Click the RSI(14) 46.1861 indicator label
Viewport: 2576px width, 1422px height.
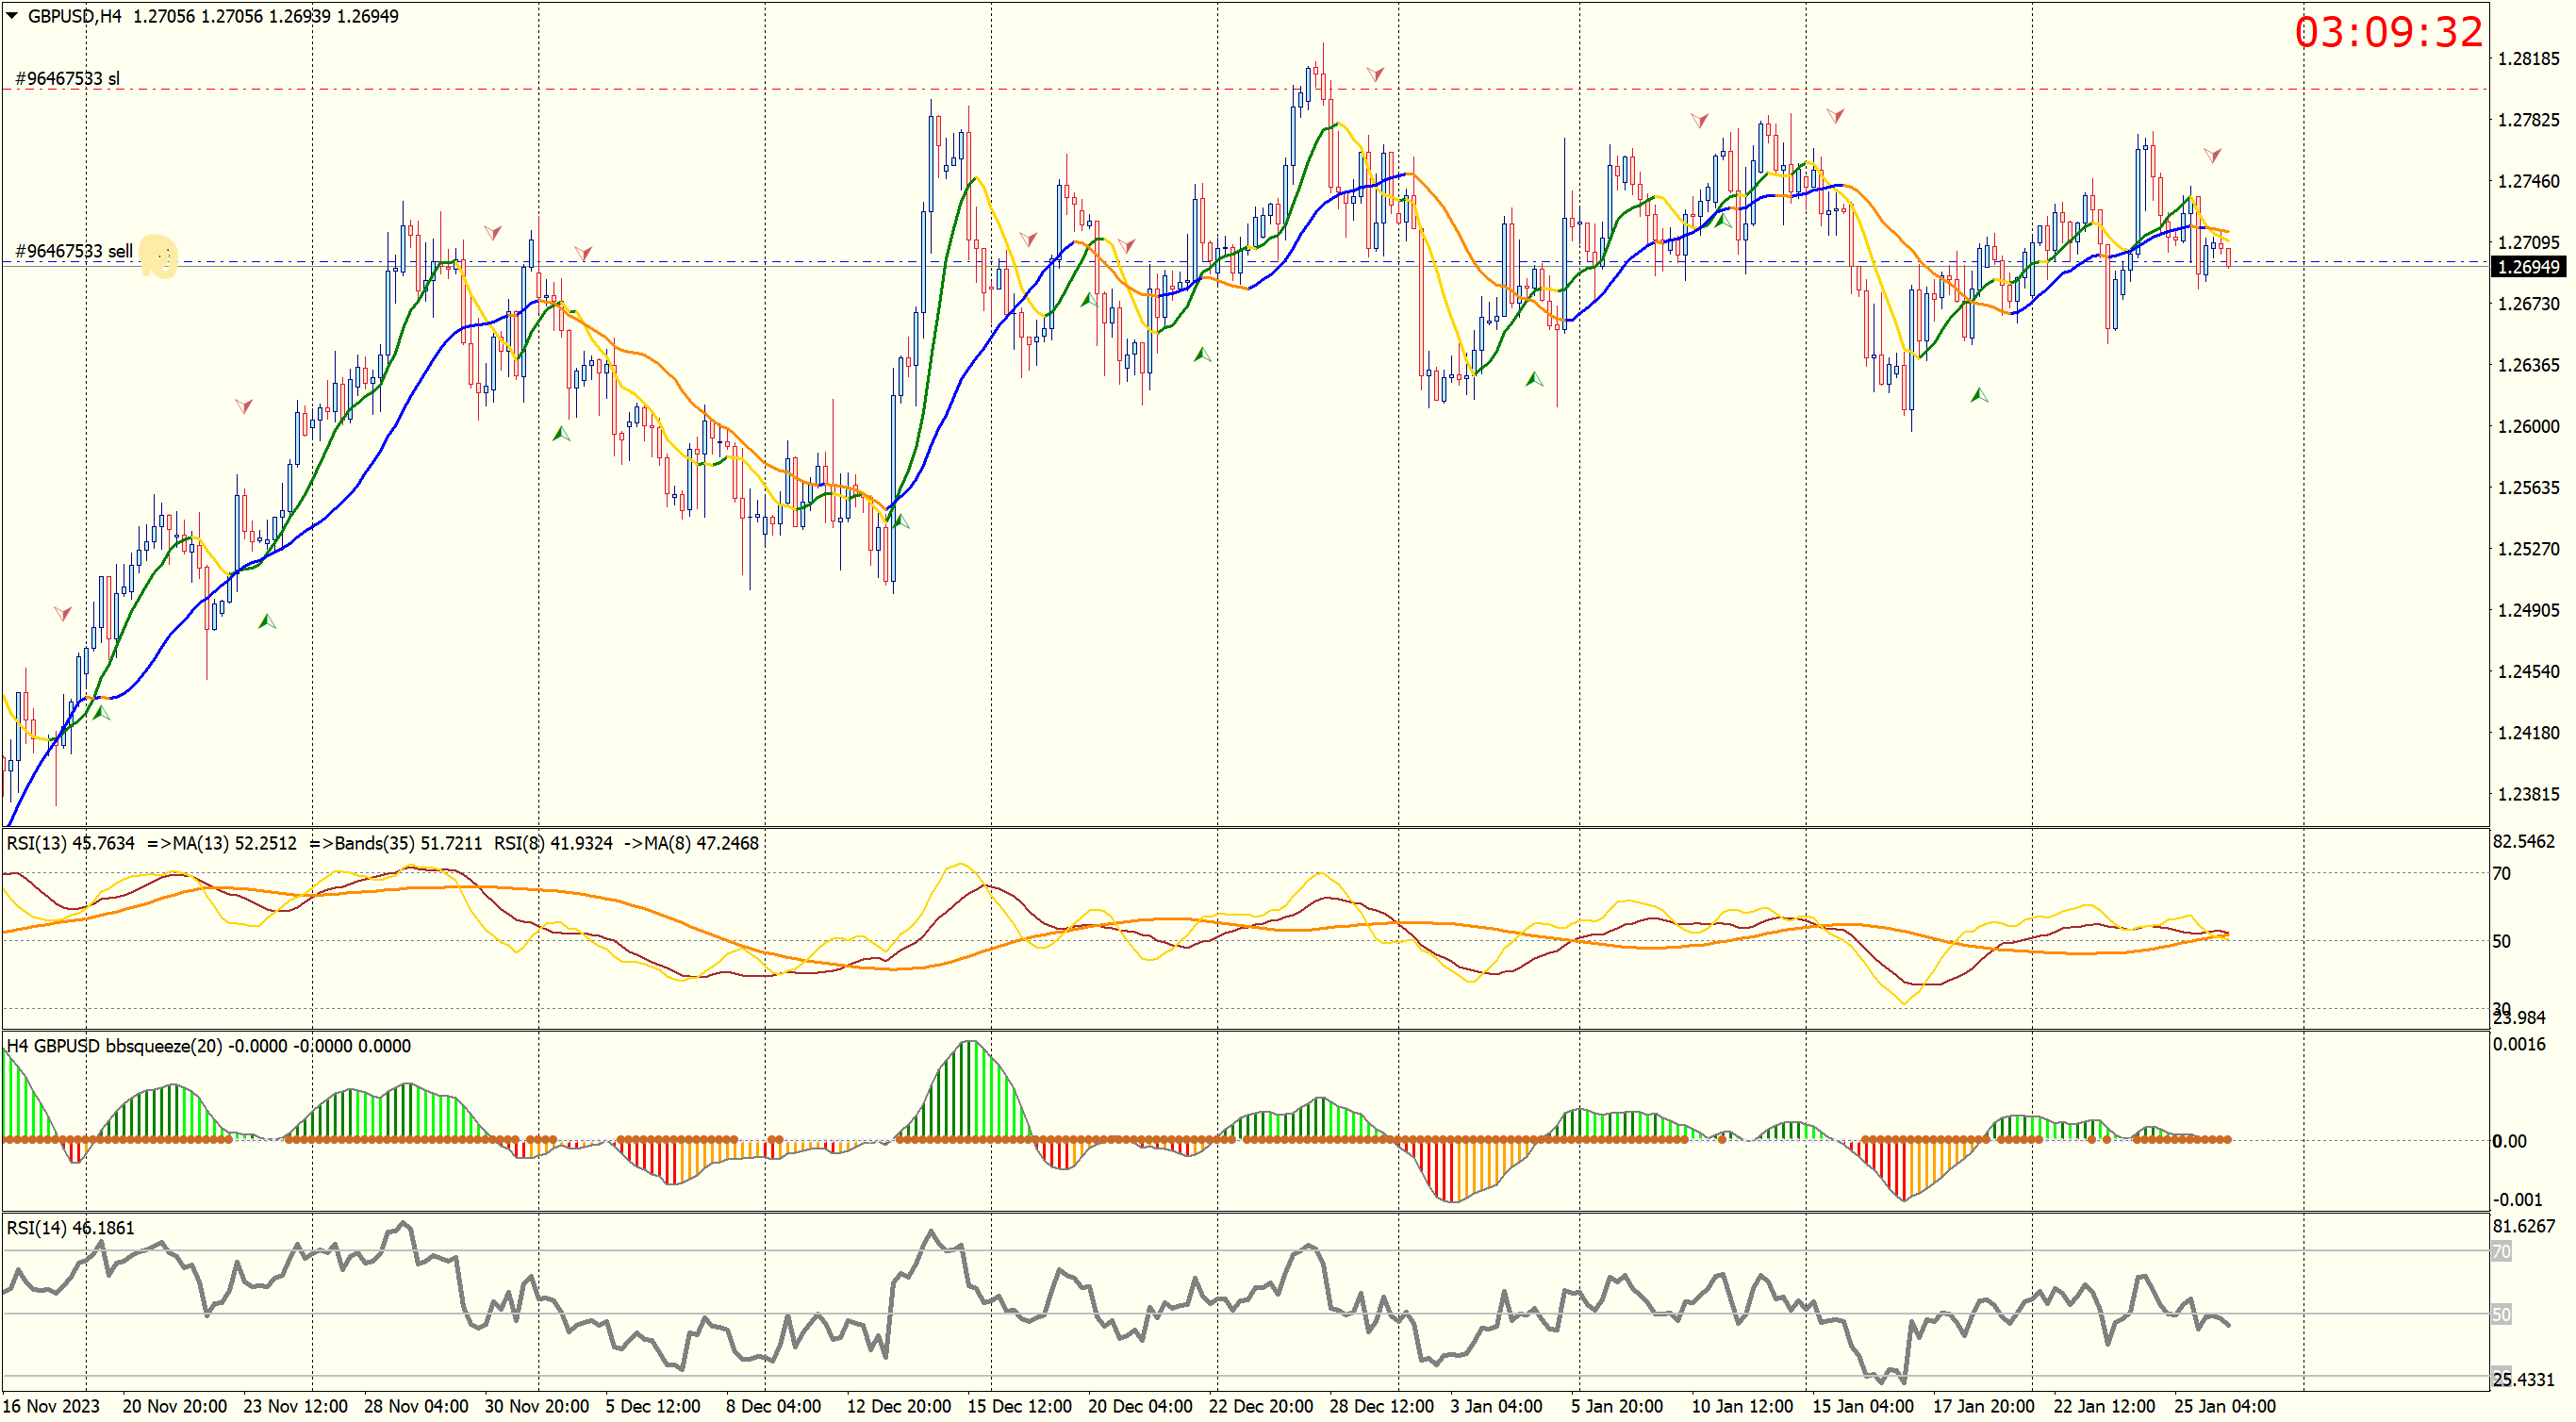70,1228
